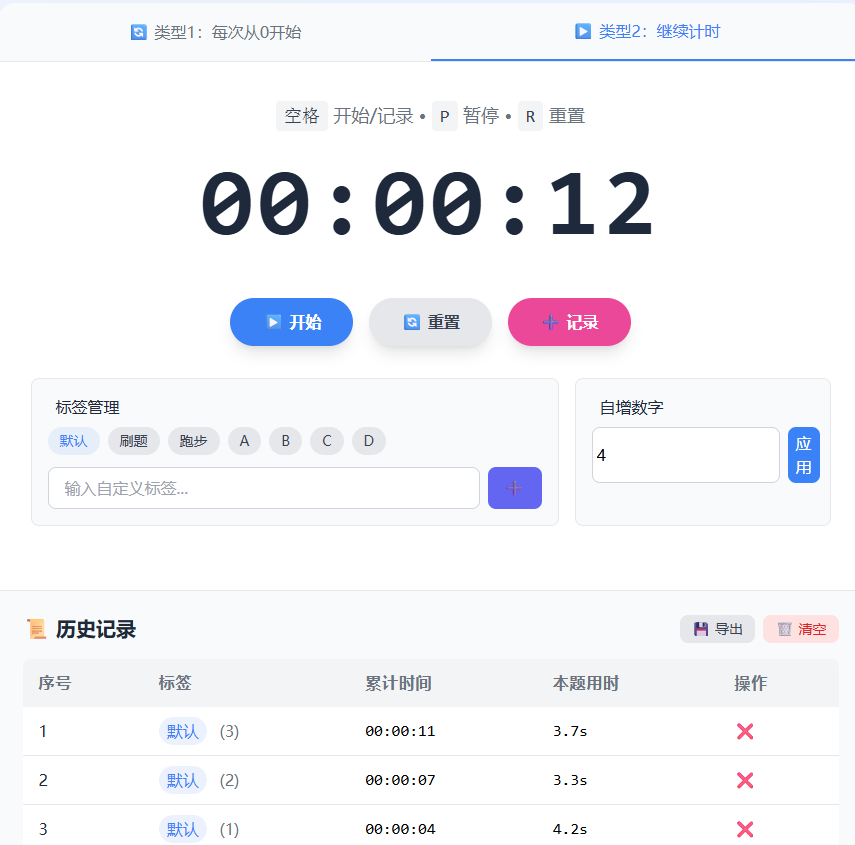Delete record row 3 with red X

tap(745, 829)
